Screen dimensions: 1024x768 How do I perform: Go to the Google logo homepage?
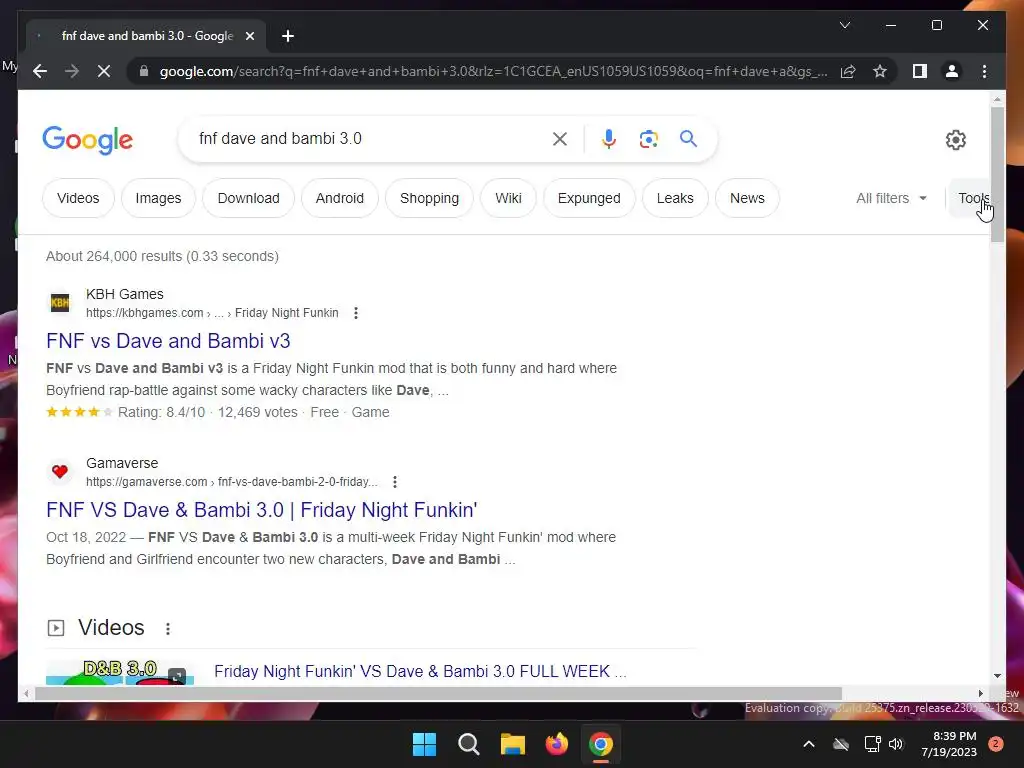pyautogui.click(x=88, y=139)
